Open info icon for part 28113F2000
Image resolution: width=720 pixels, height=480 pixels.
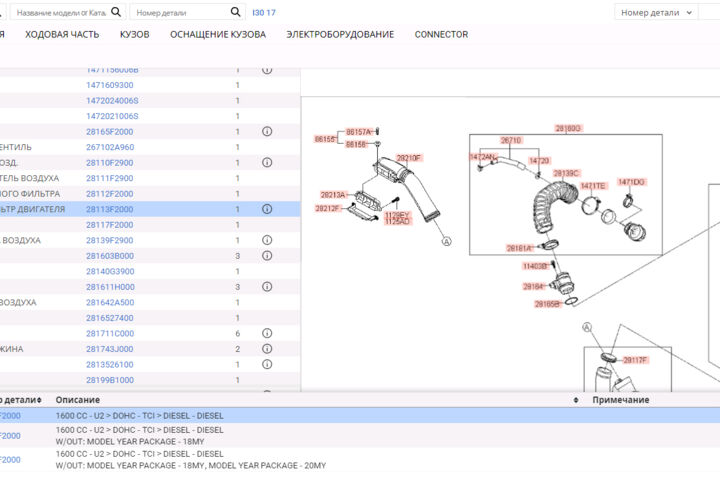coord(267,209)
